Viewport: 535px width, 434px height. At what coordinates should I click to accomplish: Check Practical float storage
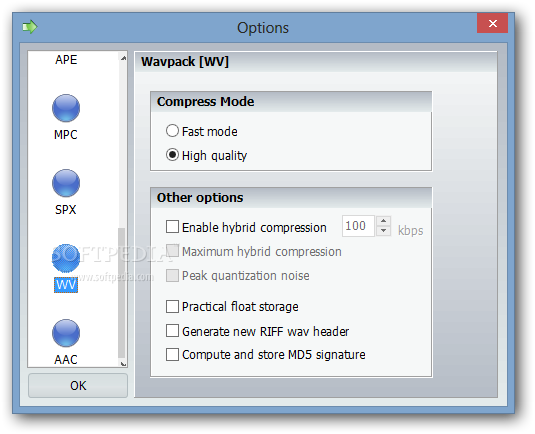172,306
